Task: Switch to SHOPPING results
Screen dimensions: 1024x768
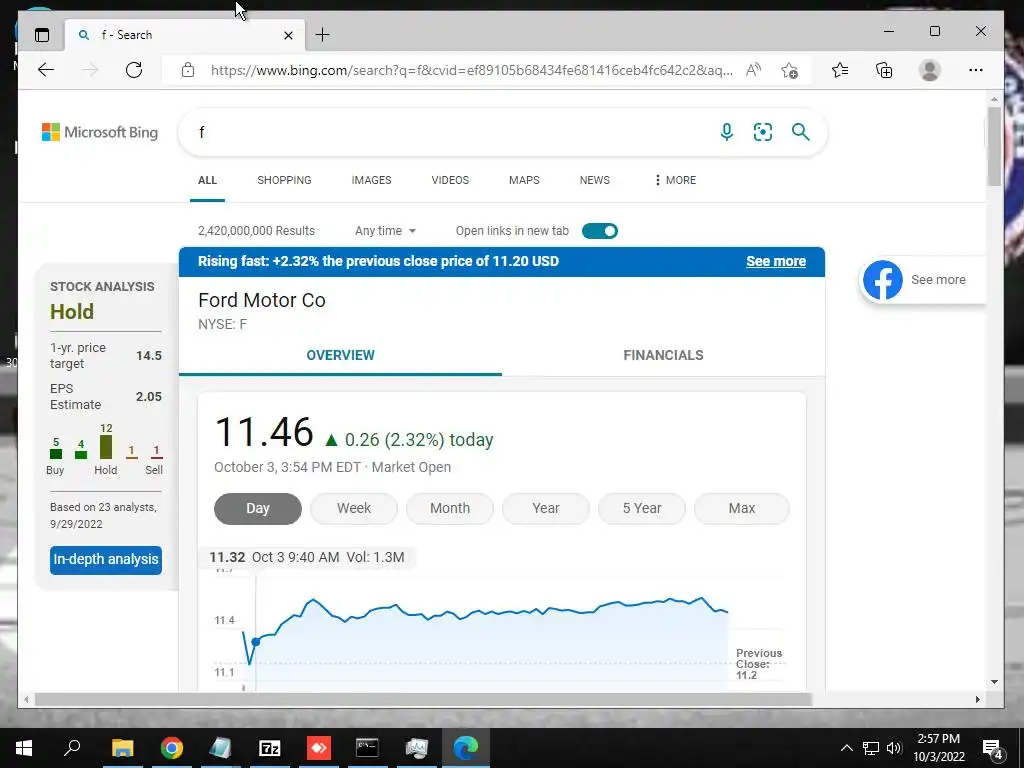Action: 284,180
